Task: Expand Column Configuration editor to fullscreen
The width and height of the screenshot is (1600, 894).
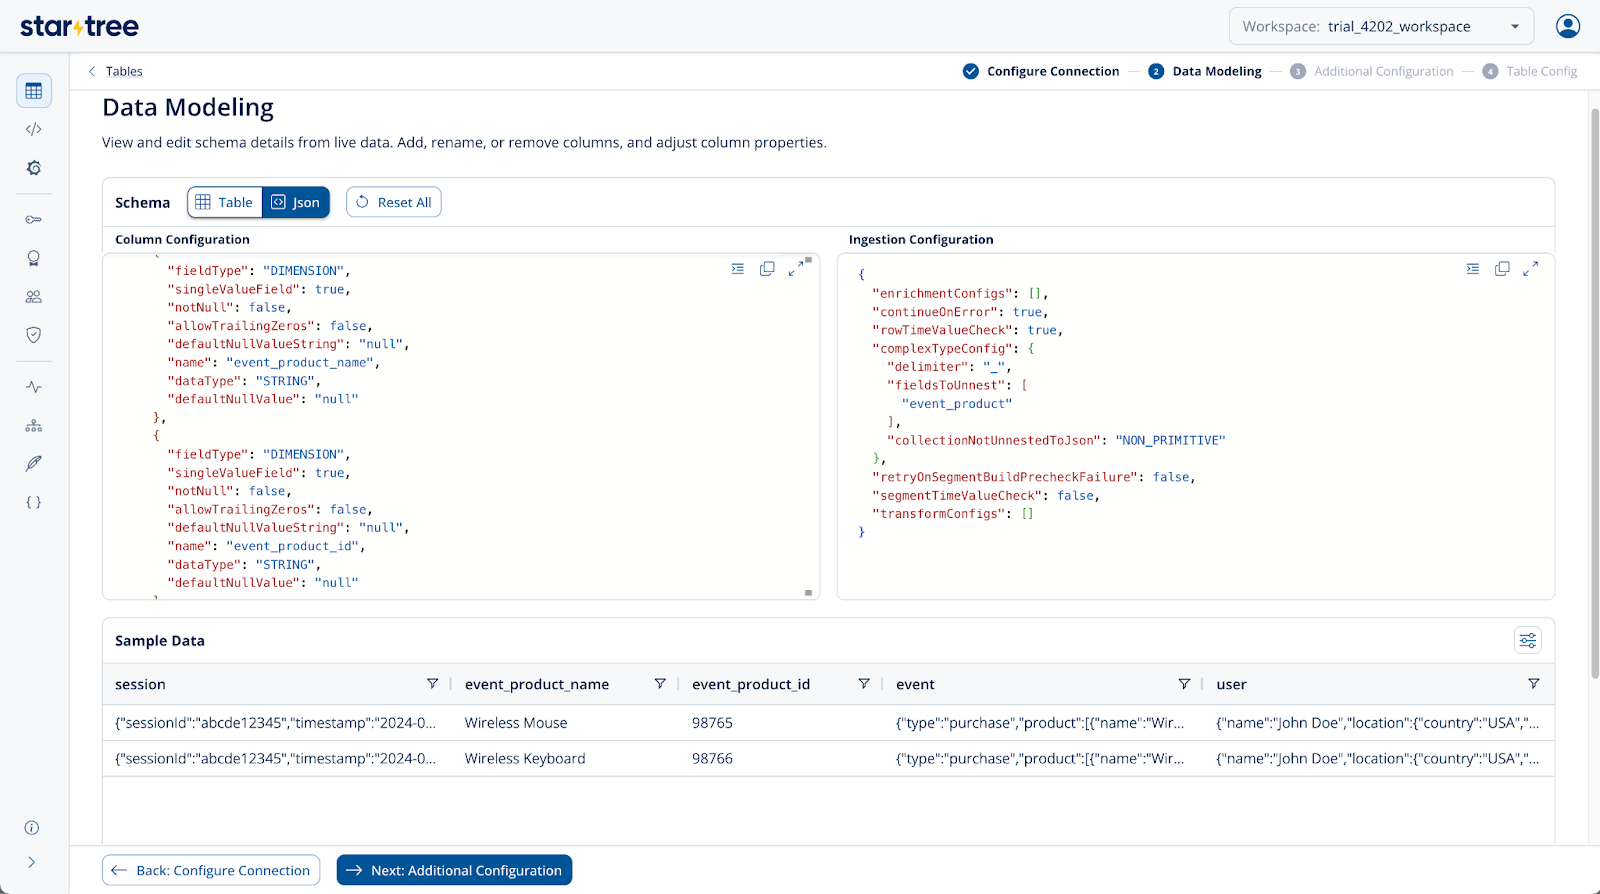Action: point(795,269)
